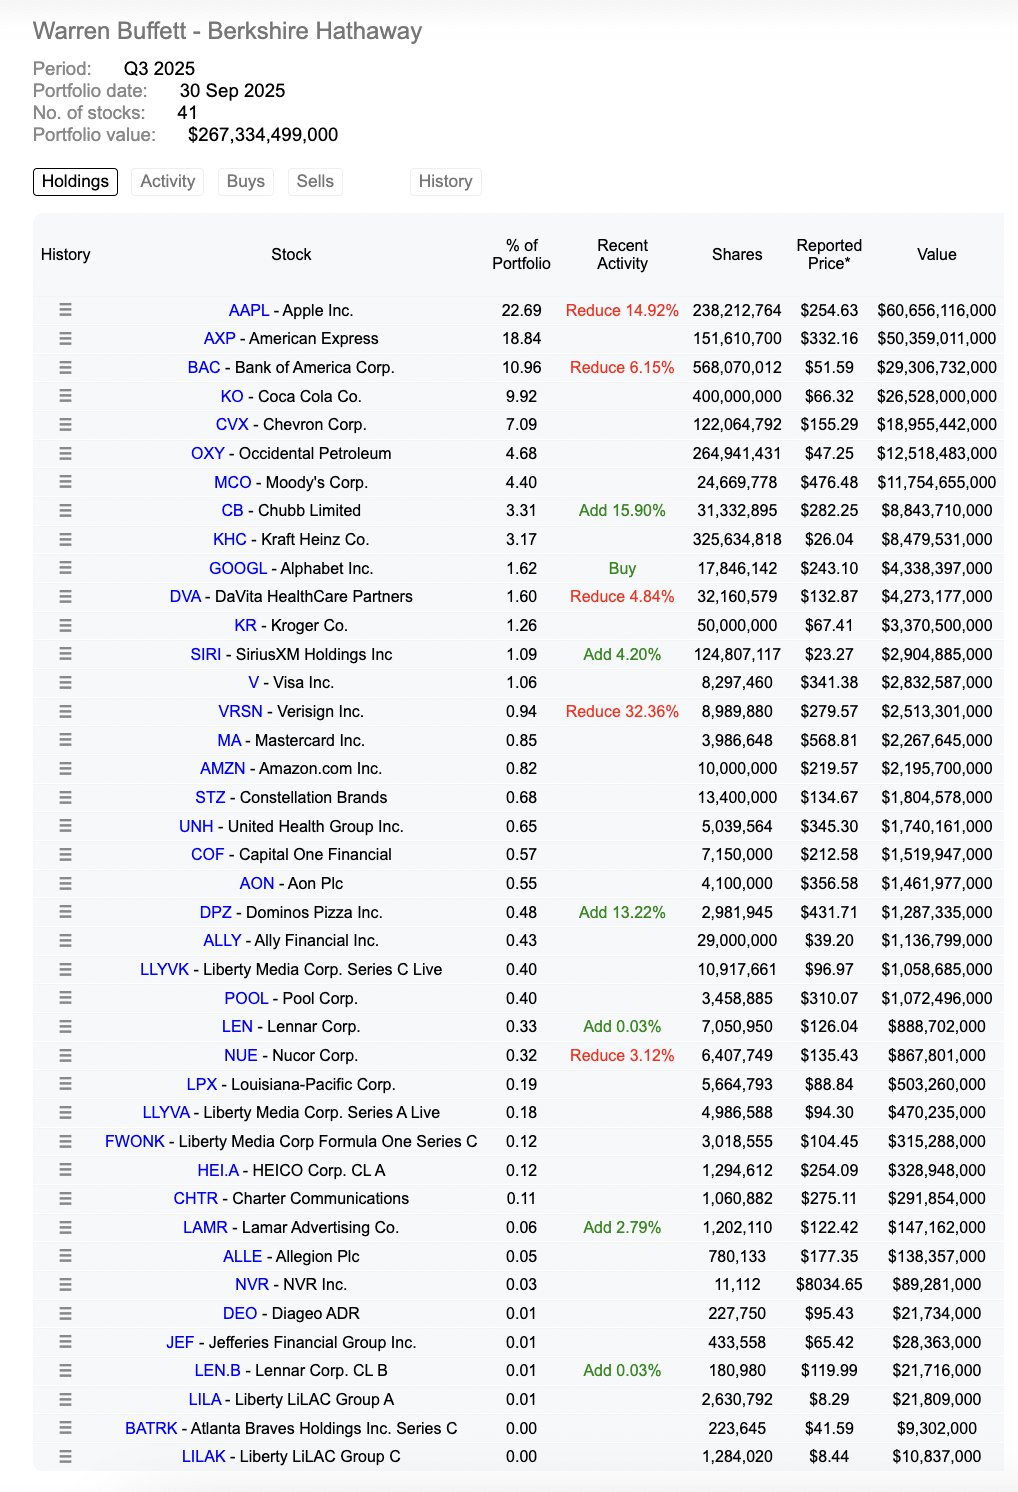Follow the OXY ticker link
The image size is (1018, 1492).
pyautogui.click(x=207, y=453)
